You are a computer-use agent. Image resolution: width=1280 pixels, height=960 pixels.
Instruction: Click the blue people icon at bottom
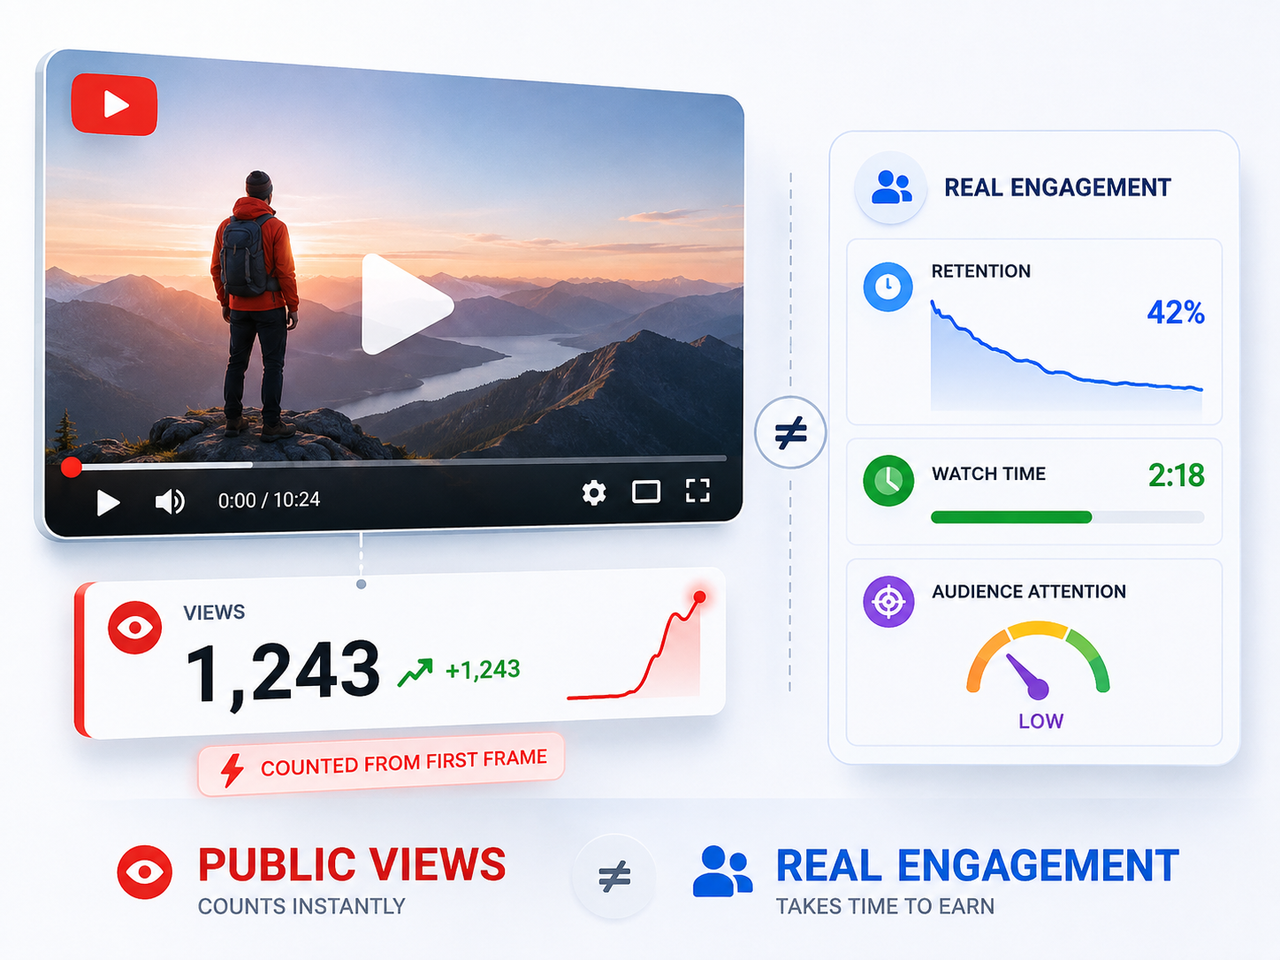722,871
